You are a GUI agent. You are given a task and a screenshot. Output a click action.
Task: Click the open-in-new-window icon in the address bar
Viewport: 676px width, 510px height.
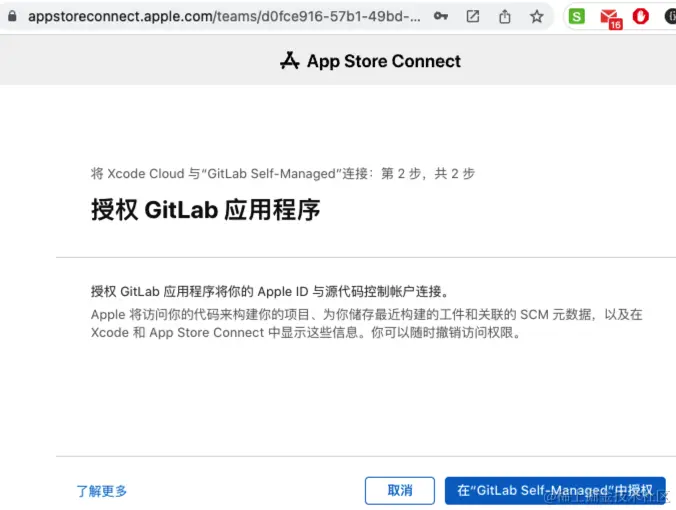pyautogui.click(x=473, y=16)
